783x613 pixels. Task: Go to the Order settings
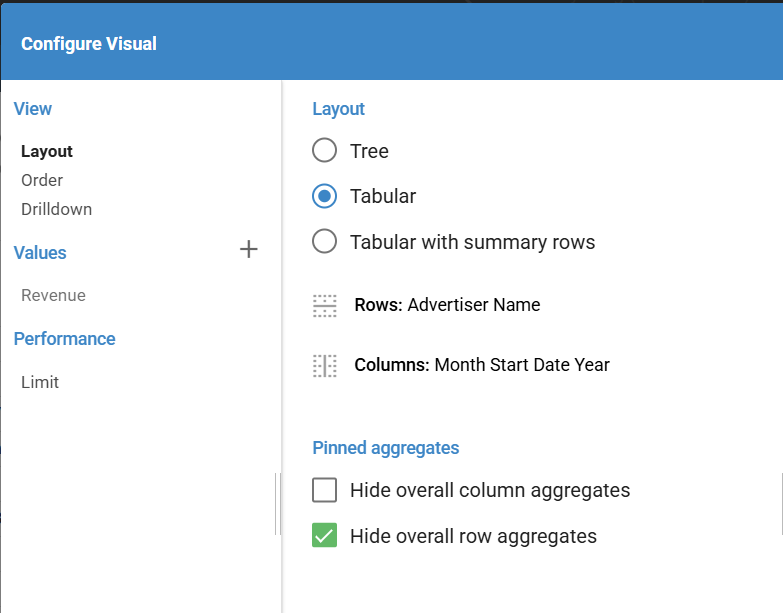click(x=42, y=180)
